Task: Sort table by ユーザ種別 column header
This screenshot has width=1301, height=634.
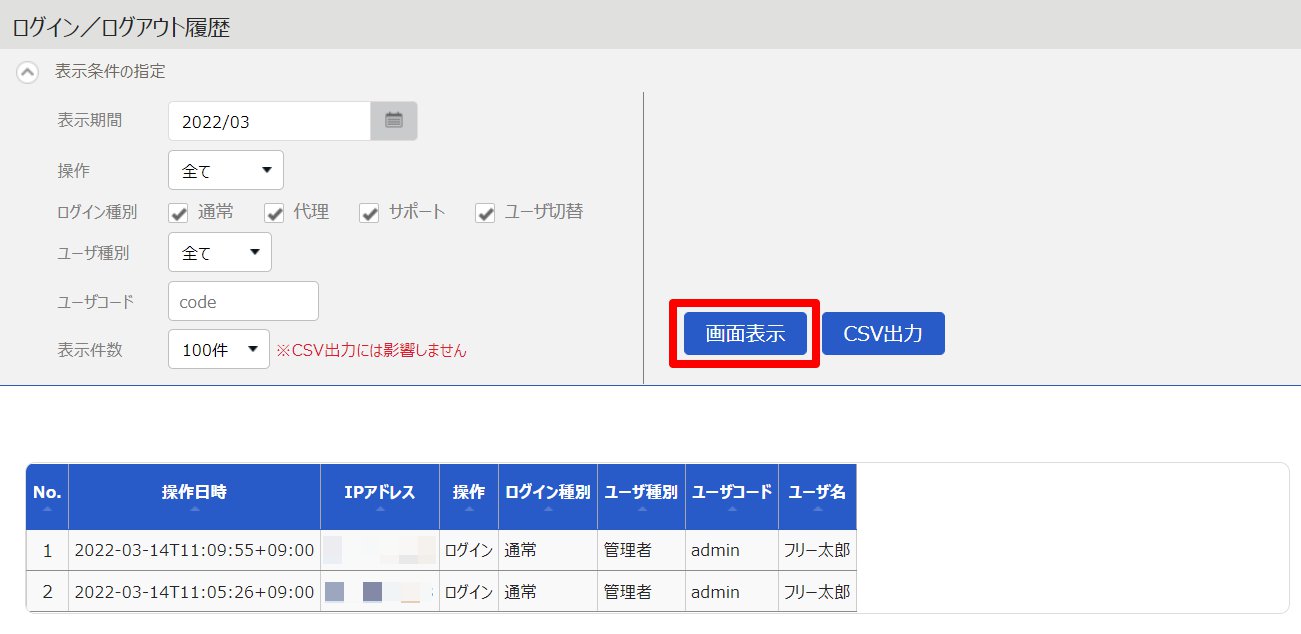Action: coord(641,496)
